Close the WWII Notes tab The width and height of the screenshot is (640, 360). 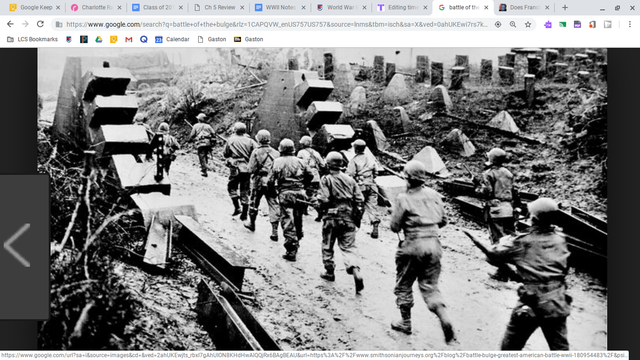pos(303,7)
